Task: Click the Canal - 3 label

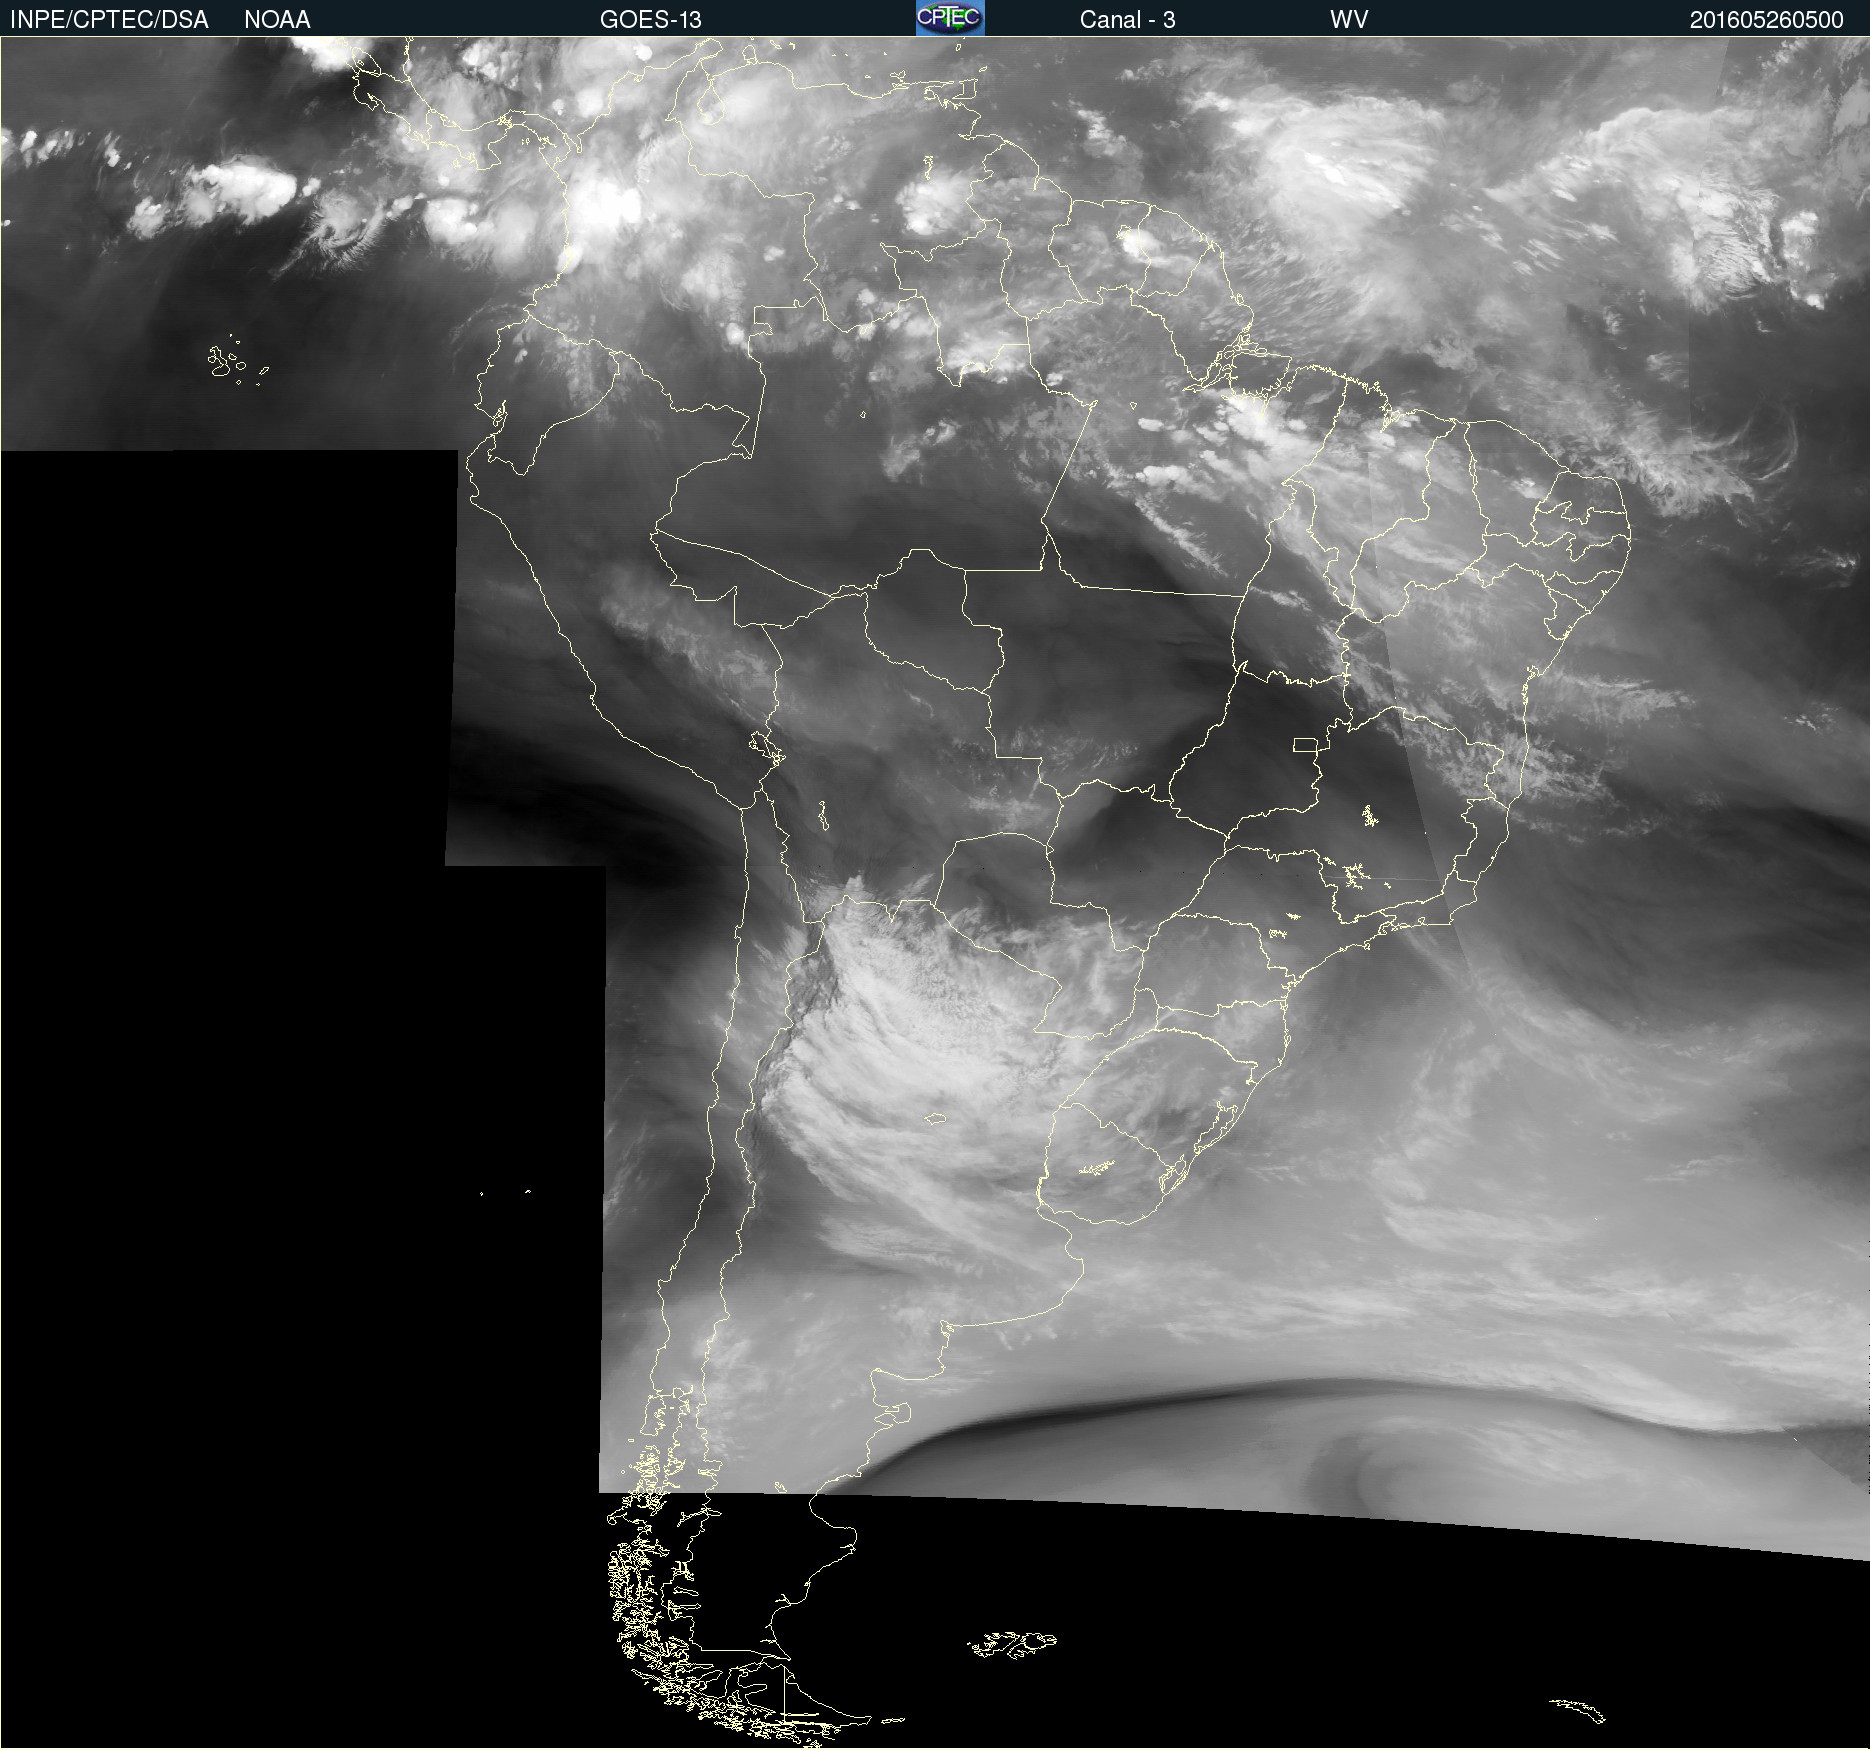Action: 1127,20
